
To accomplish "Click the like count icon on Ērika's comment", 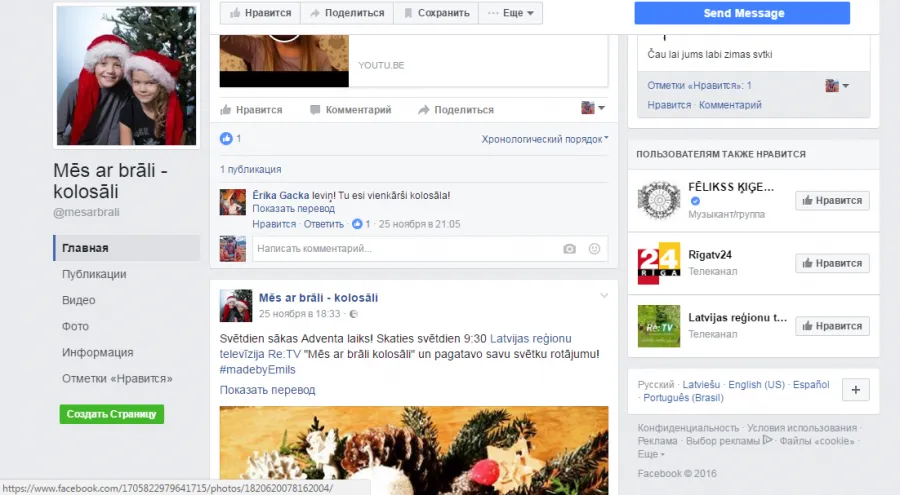I will point(357,224).
